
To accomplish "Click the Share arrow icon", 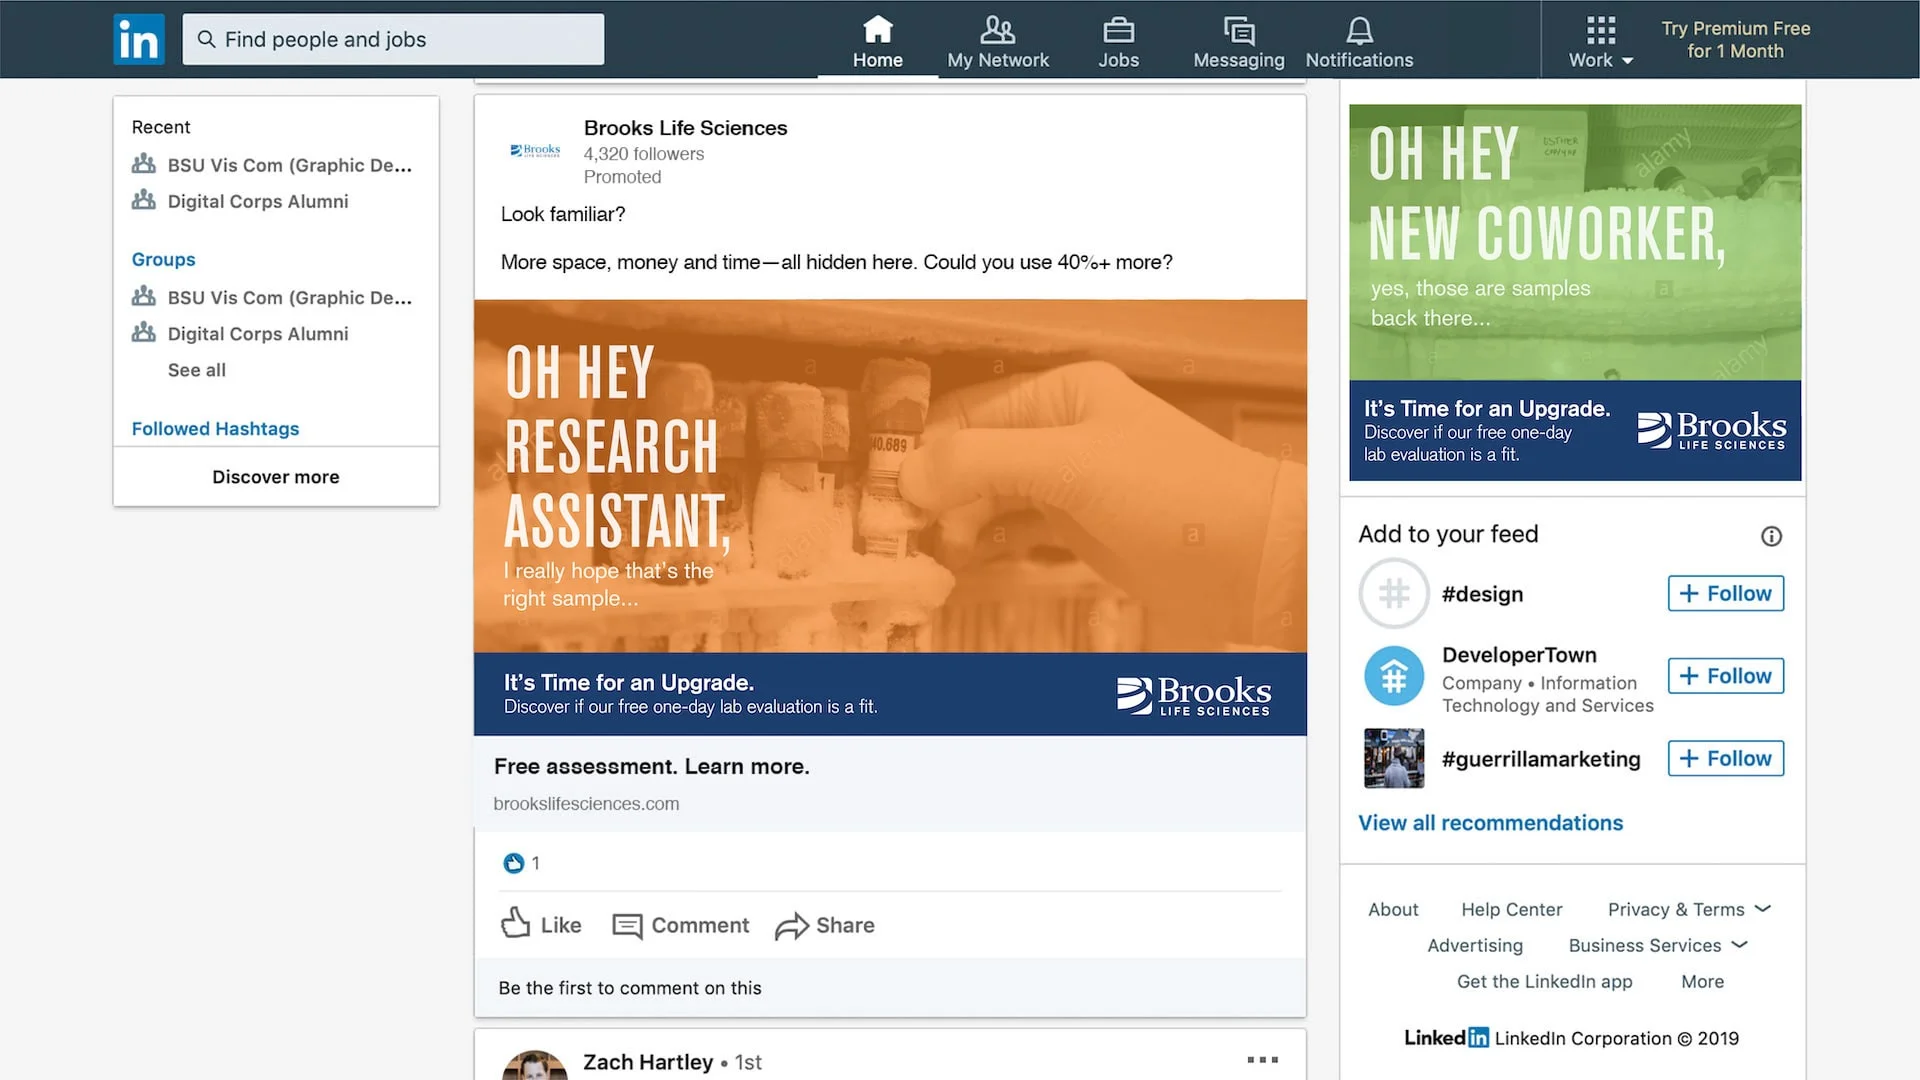I will 791,926.
